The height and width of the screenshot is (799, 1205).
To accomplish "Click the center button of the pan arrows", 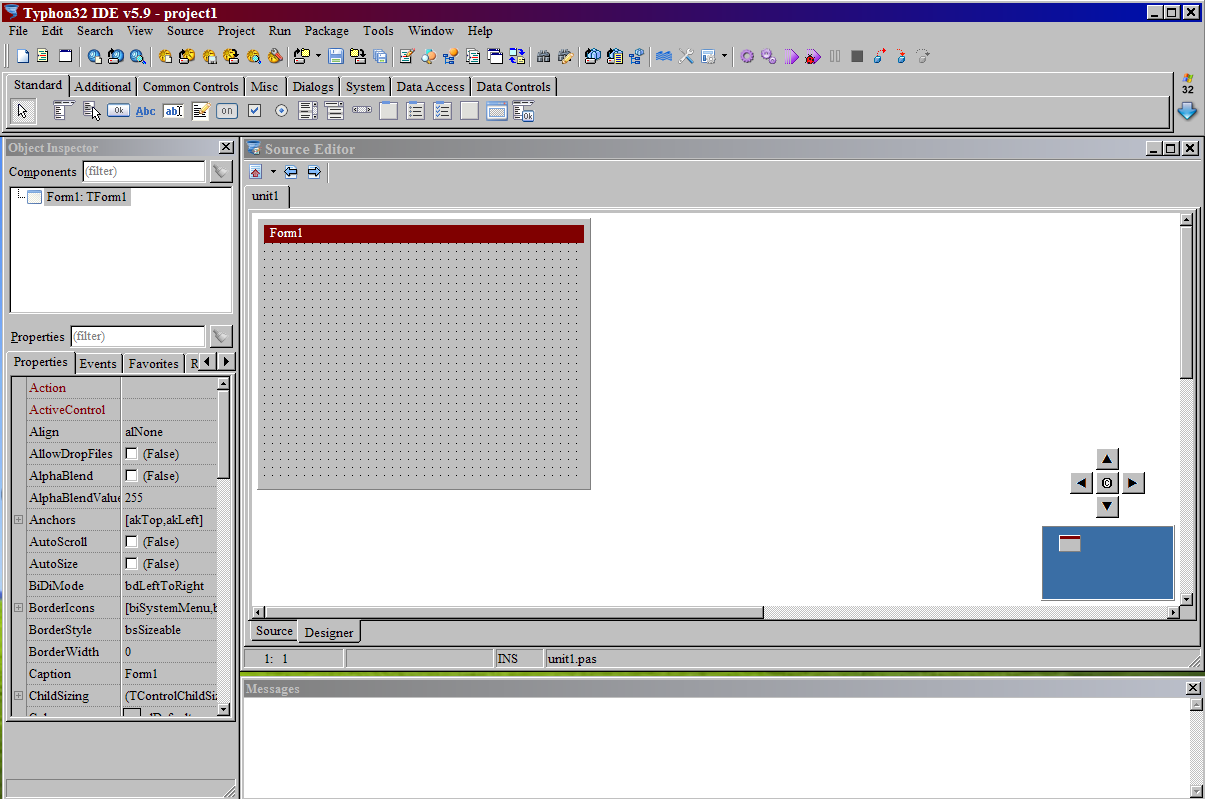I will pos(1107,483).
